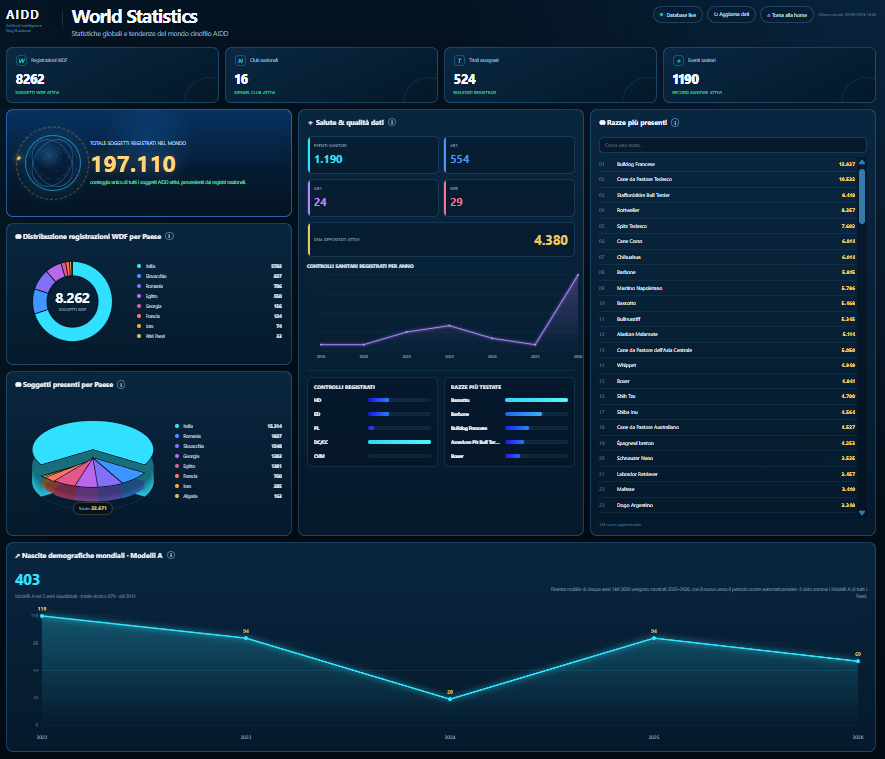This screenshot has height=759, width=885.
Task: Select the Mastino Napoletano row
Action: pos(727,288)
